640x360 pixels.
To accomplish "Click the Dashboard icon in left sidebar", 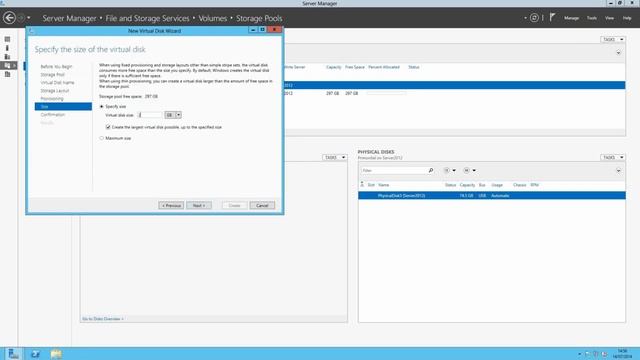I will click(x=7, y=39).
